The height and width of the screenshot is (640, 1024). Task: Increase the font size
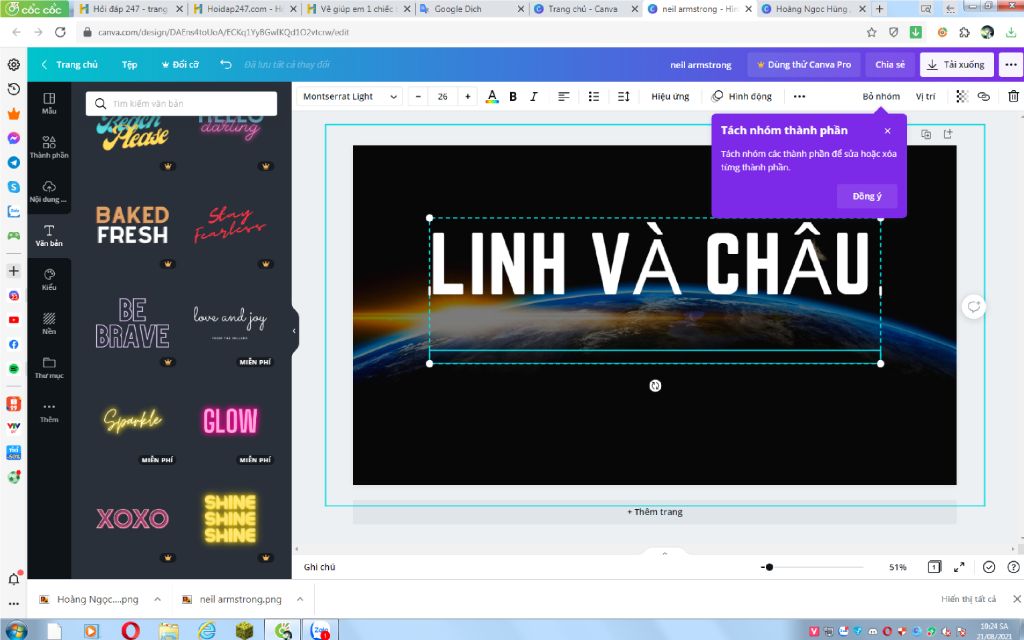(x=468, y=97)
